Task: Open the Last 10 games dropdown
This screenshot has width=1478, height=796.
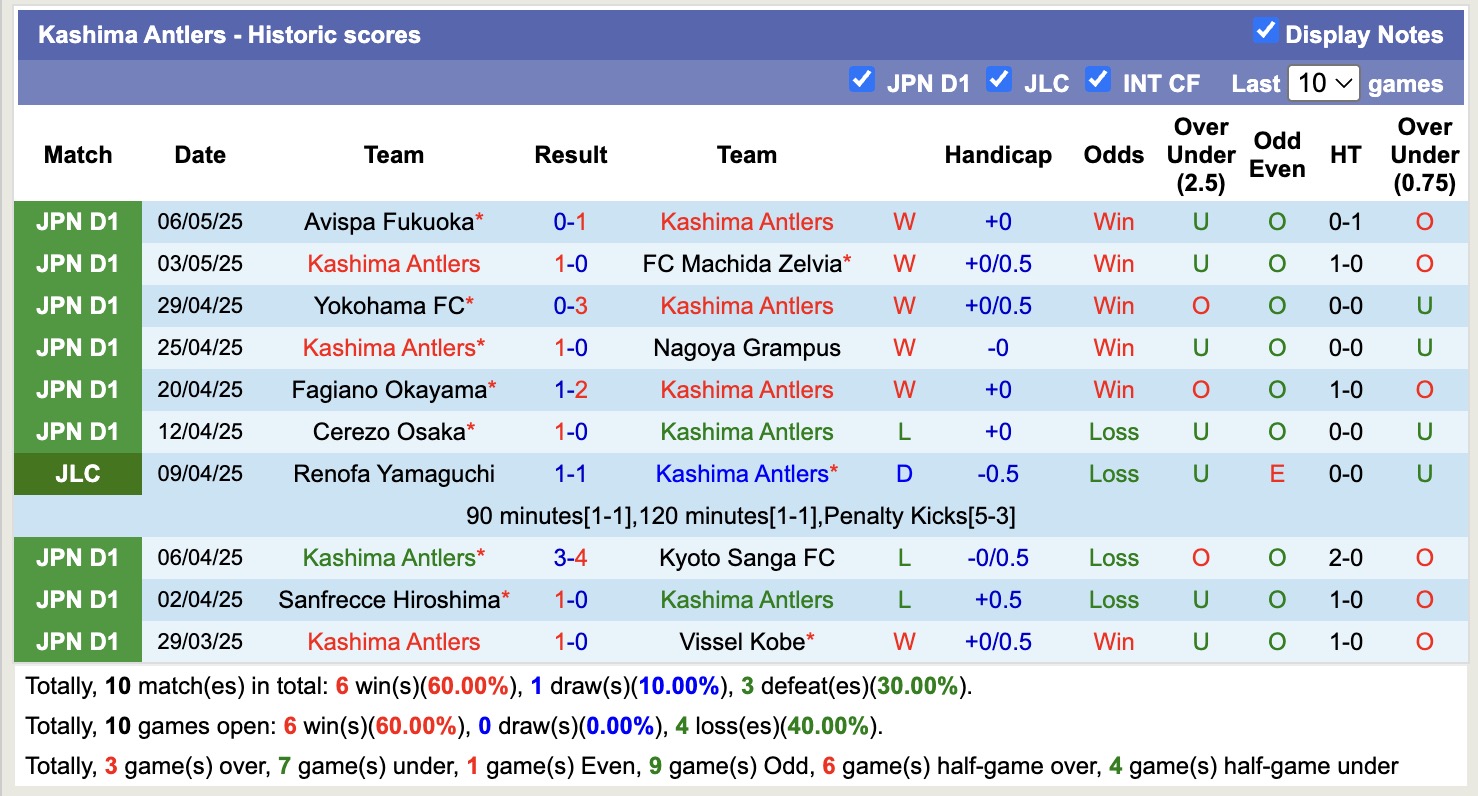Action: coord(1323,83)
